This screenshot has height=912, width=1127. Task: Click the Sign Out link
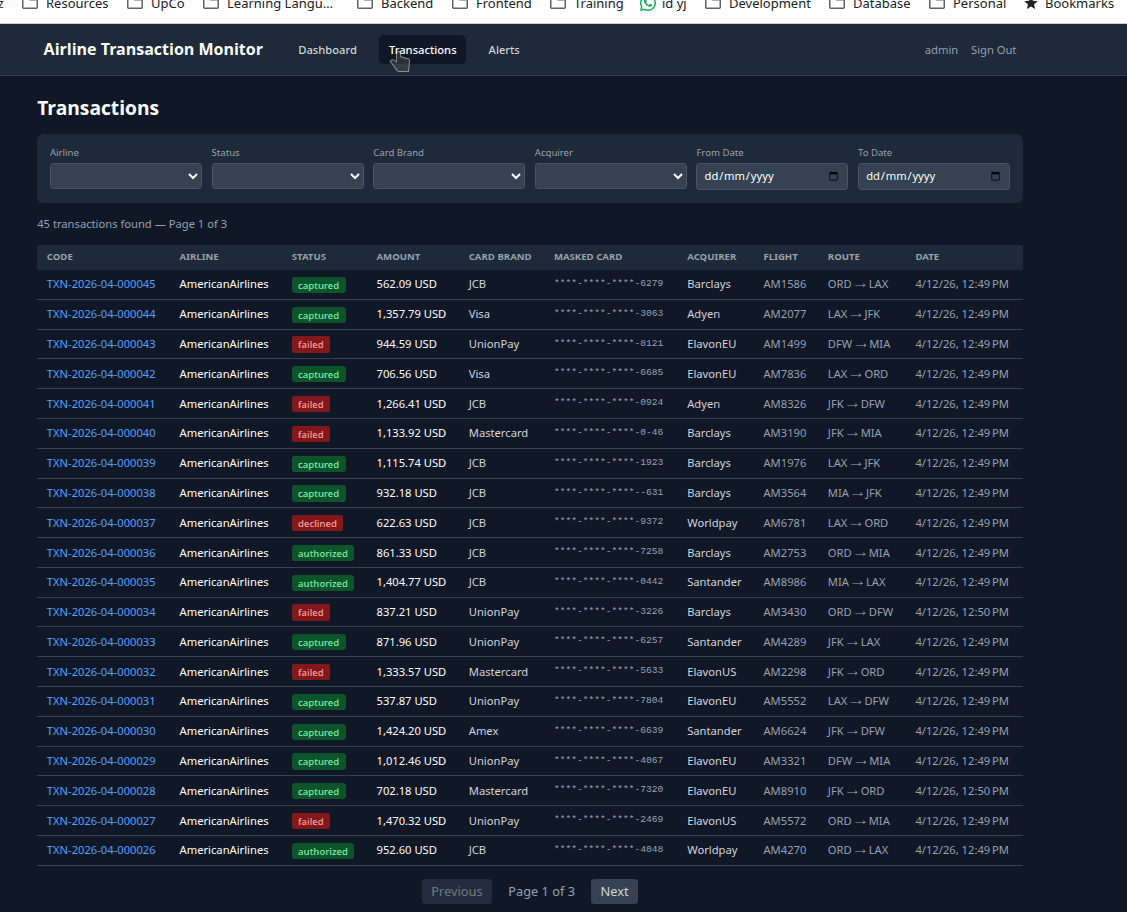[993, 50]
